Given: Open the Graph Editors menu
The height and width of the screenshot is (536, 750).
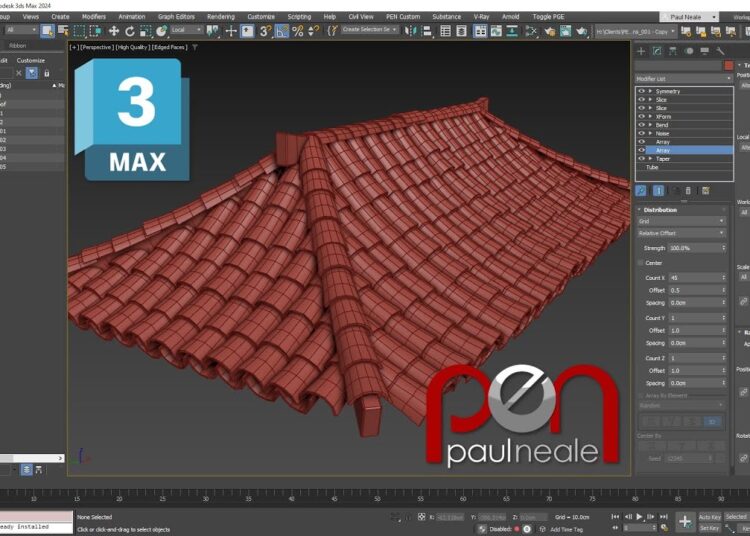Looking at the screenshot, I should coord(176,17).
